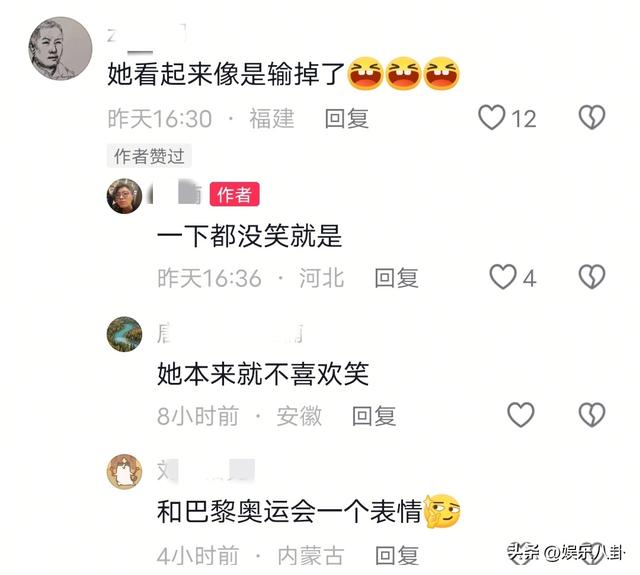The image size is (640, 575).
Task: Select the comment '和巴黎奥运会一个表情'
Action: 289,511
